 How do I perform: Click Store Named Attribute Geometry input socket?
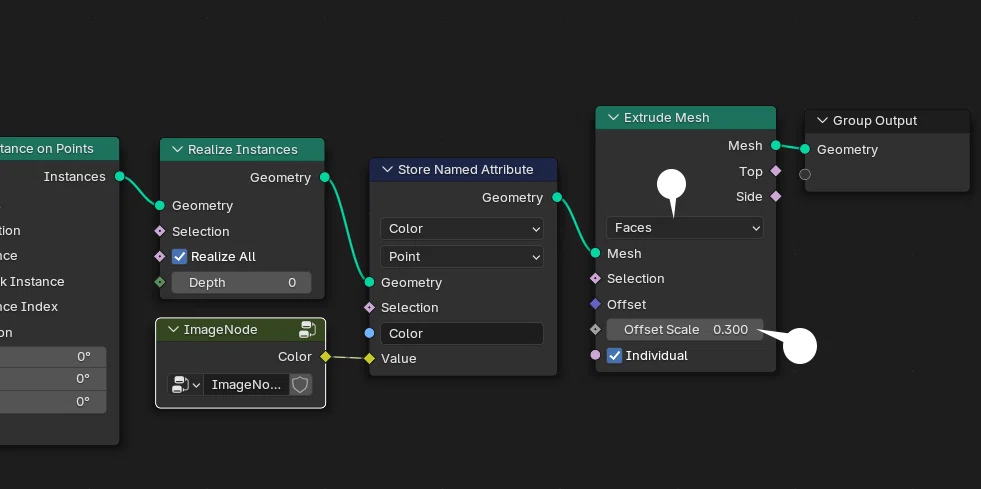coord(369,282)
